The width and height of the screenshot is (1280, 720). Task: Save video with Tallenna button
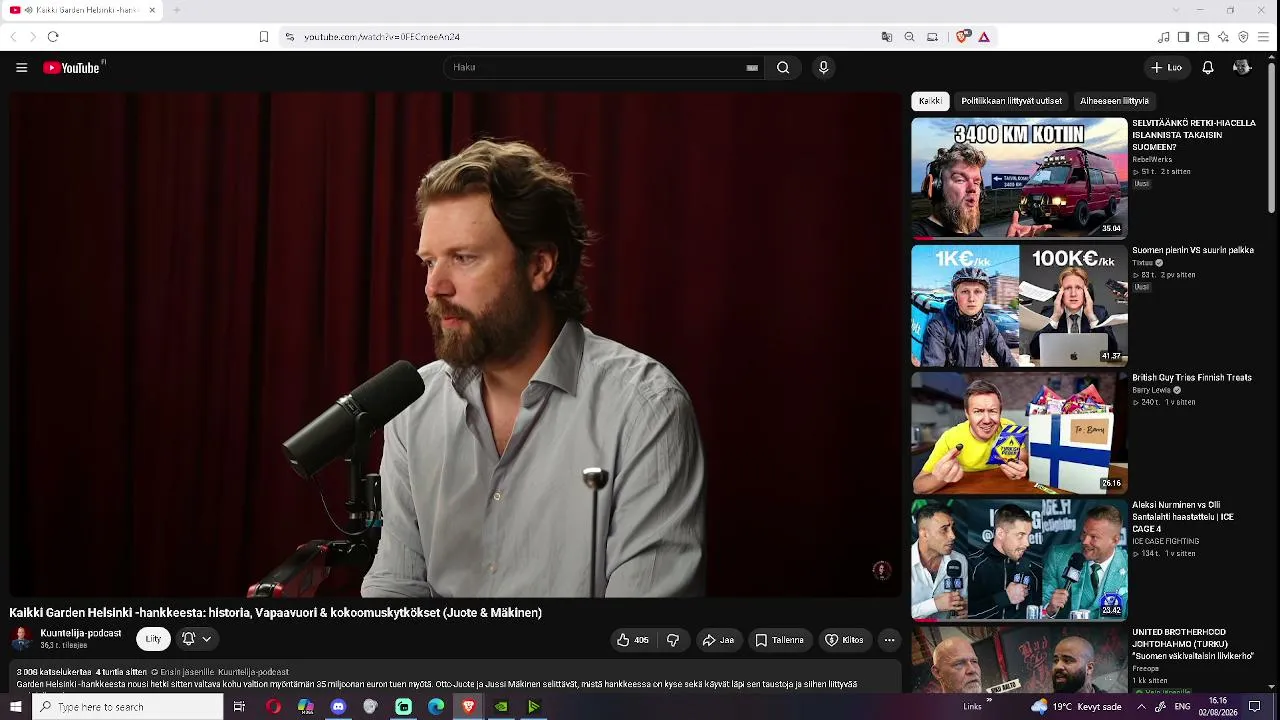[x=780, y=640]
